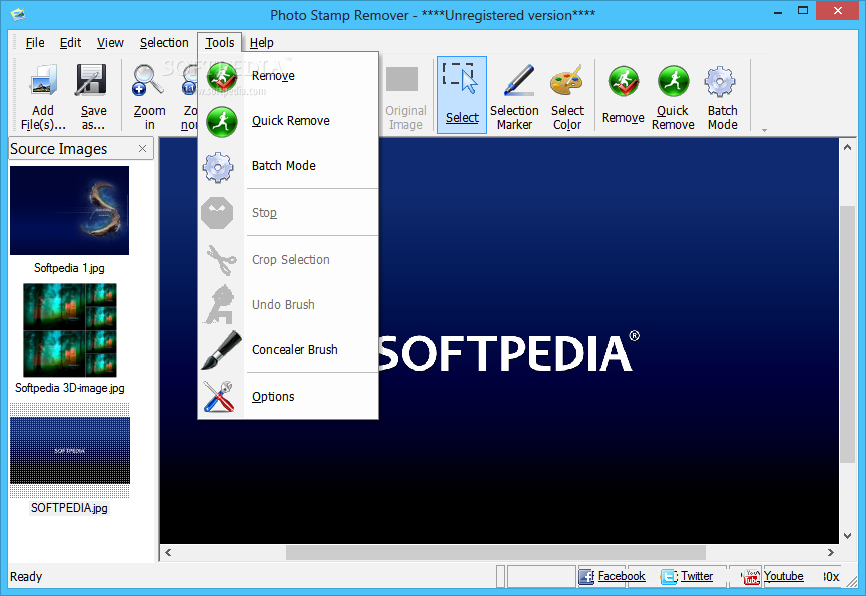This screenshot has height=596, width=866.
Task: Click the Batch Mode gear icon in menu
Action: coord(218,167)
